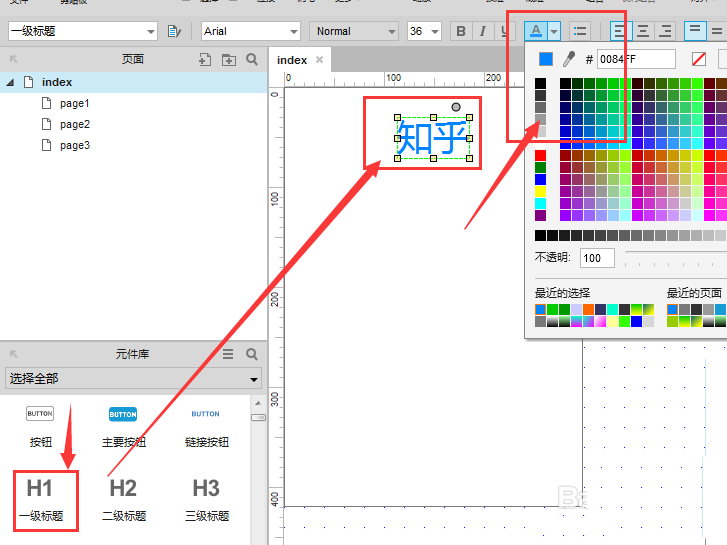Collapse the index tree node

pos(10,83)
